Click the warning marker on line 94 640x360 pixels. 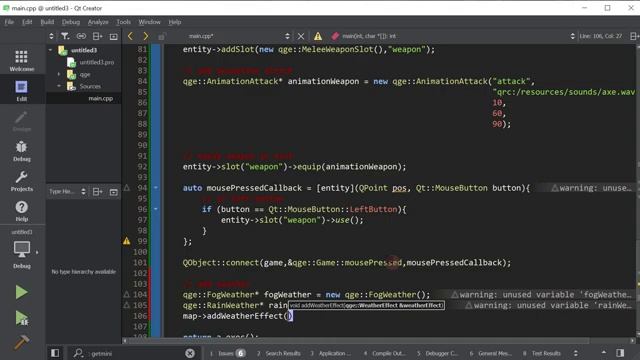(x=127, y=188)
